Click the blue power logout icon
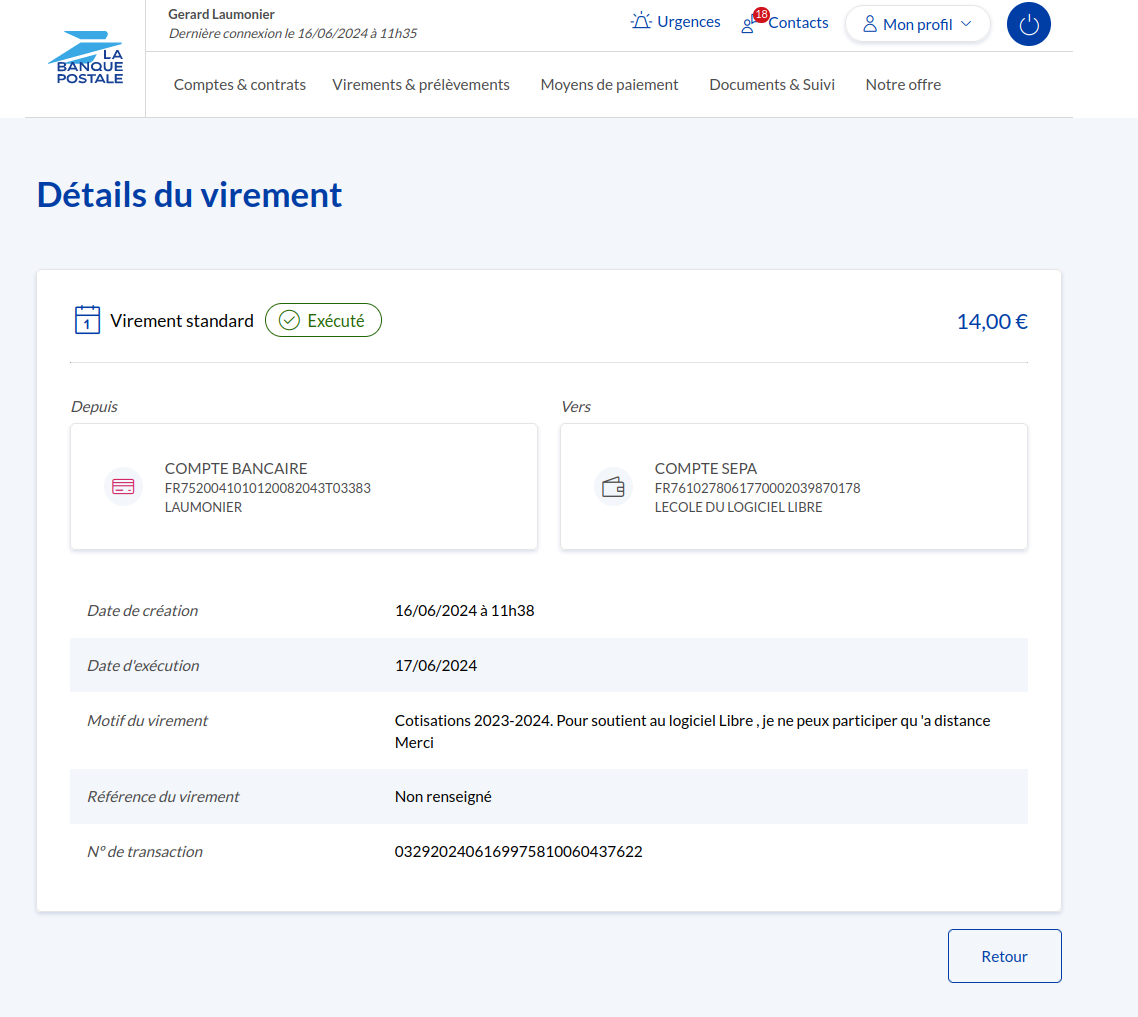 (x=1028, y=24)
